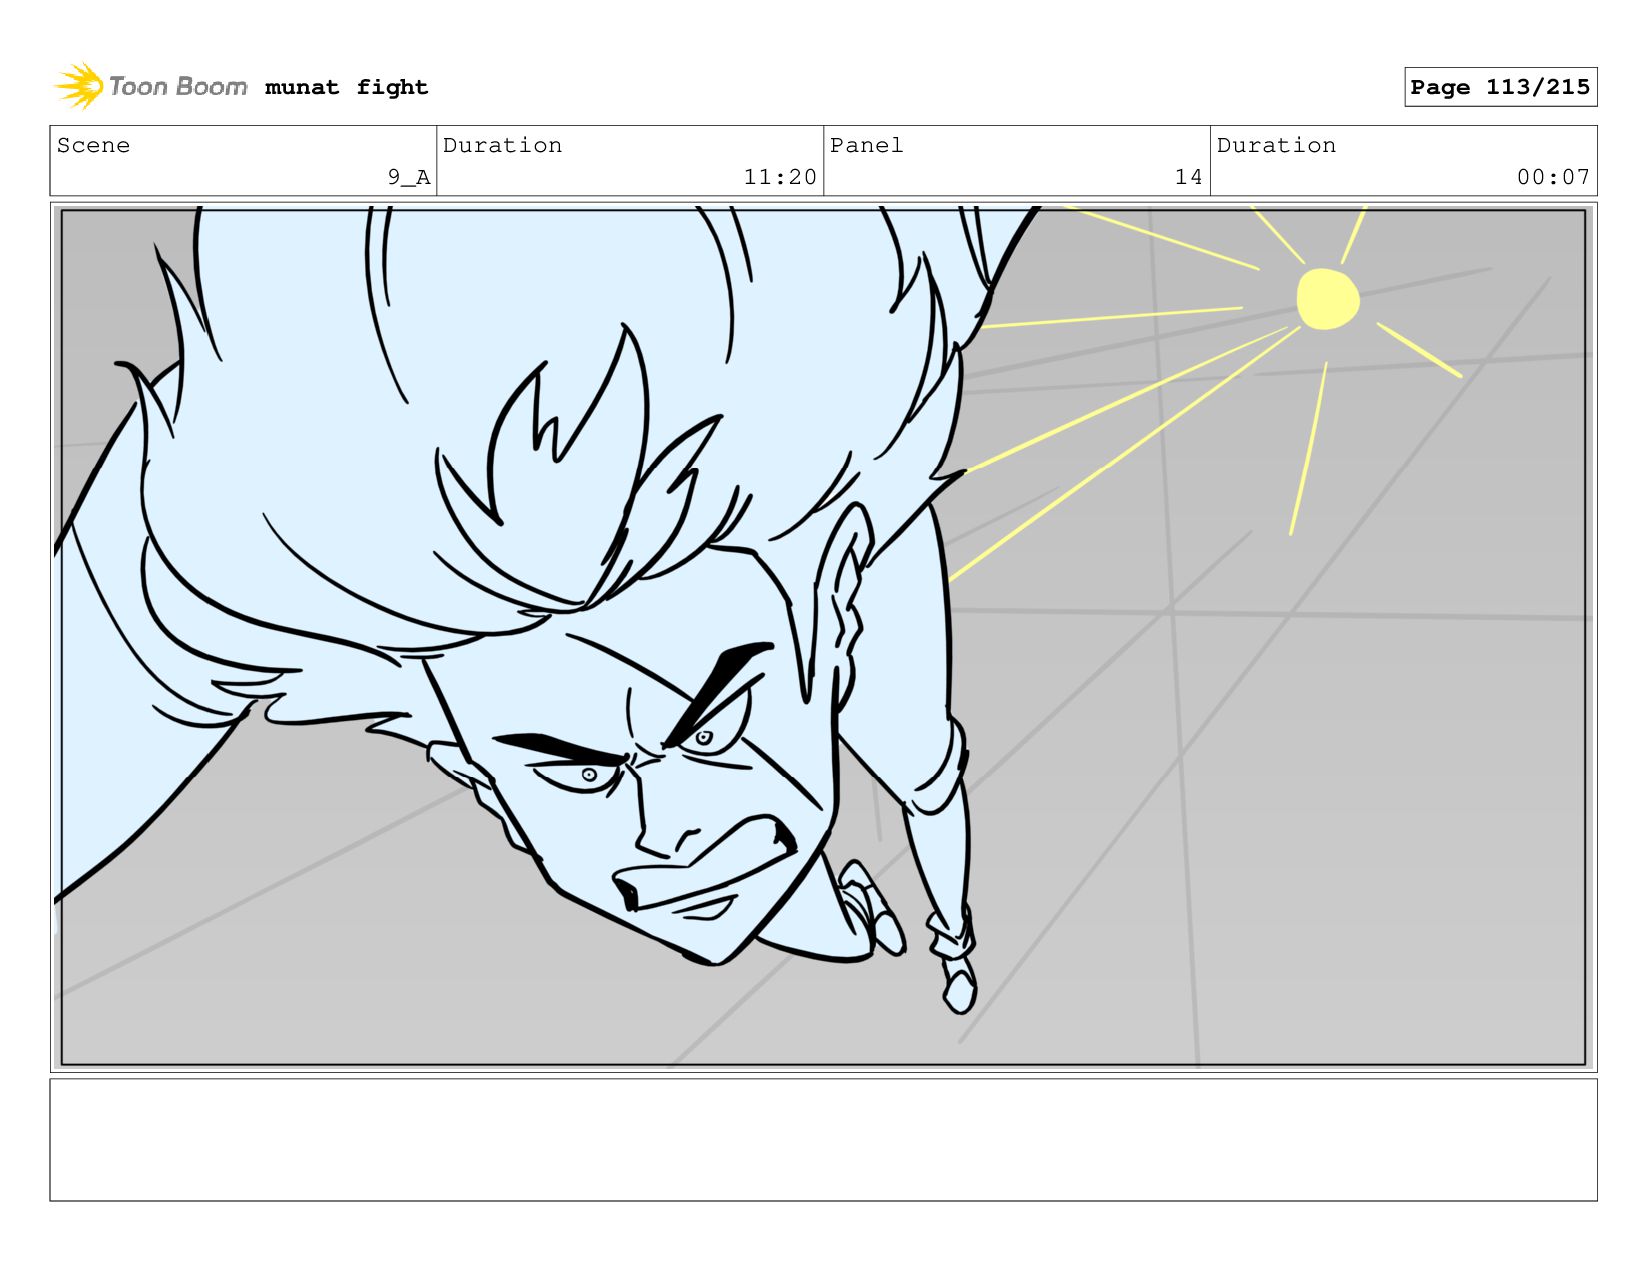Select the 'Panel' header label
1648x1276 pixels.
(866, 145)
